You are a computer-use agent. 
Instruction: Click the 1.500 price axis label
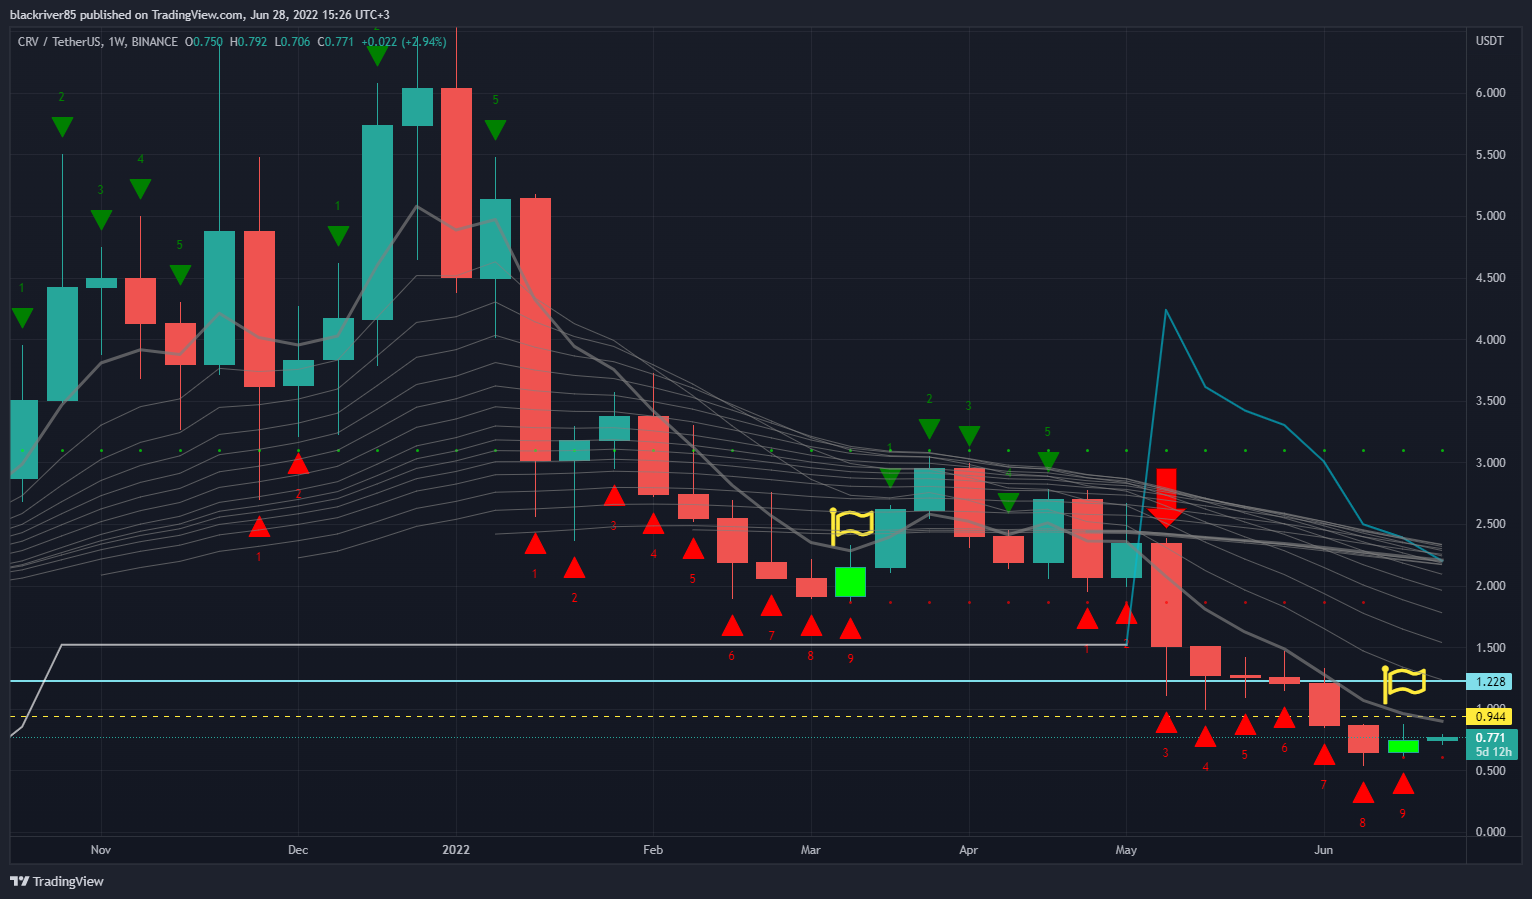(x=1490, y=648)
